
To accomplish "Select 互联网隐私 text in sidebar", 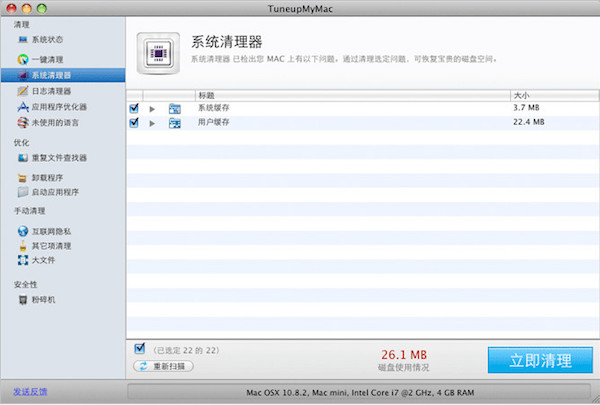I will tap(51, 231).
